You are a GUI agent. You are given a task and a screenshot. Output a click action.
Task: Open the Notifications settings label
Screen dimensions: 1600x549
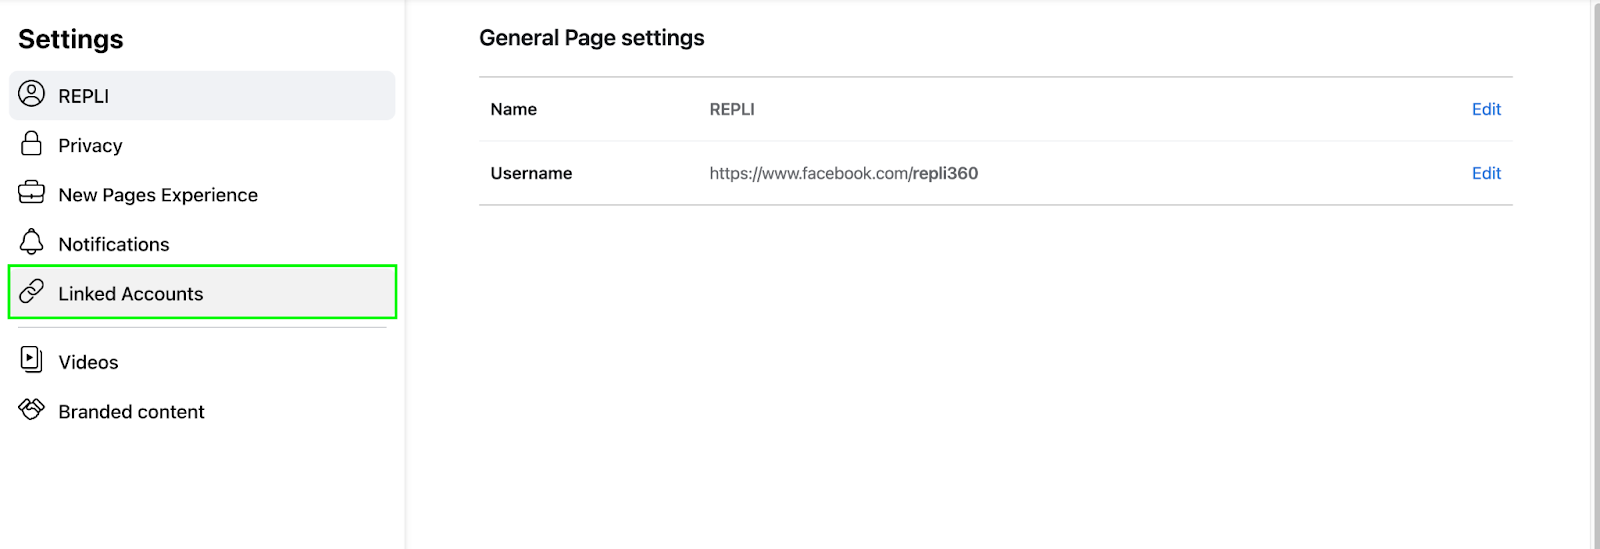[114, 244]
